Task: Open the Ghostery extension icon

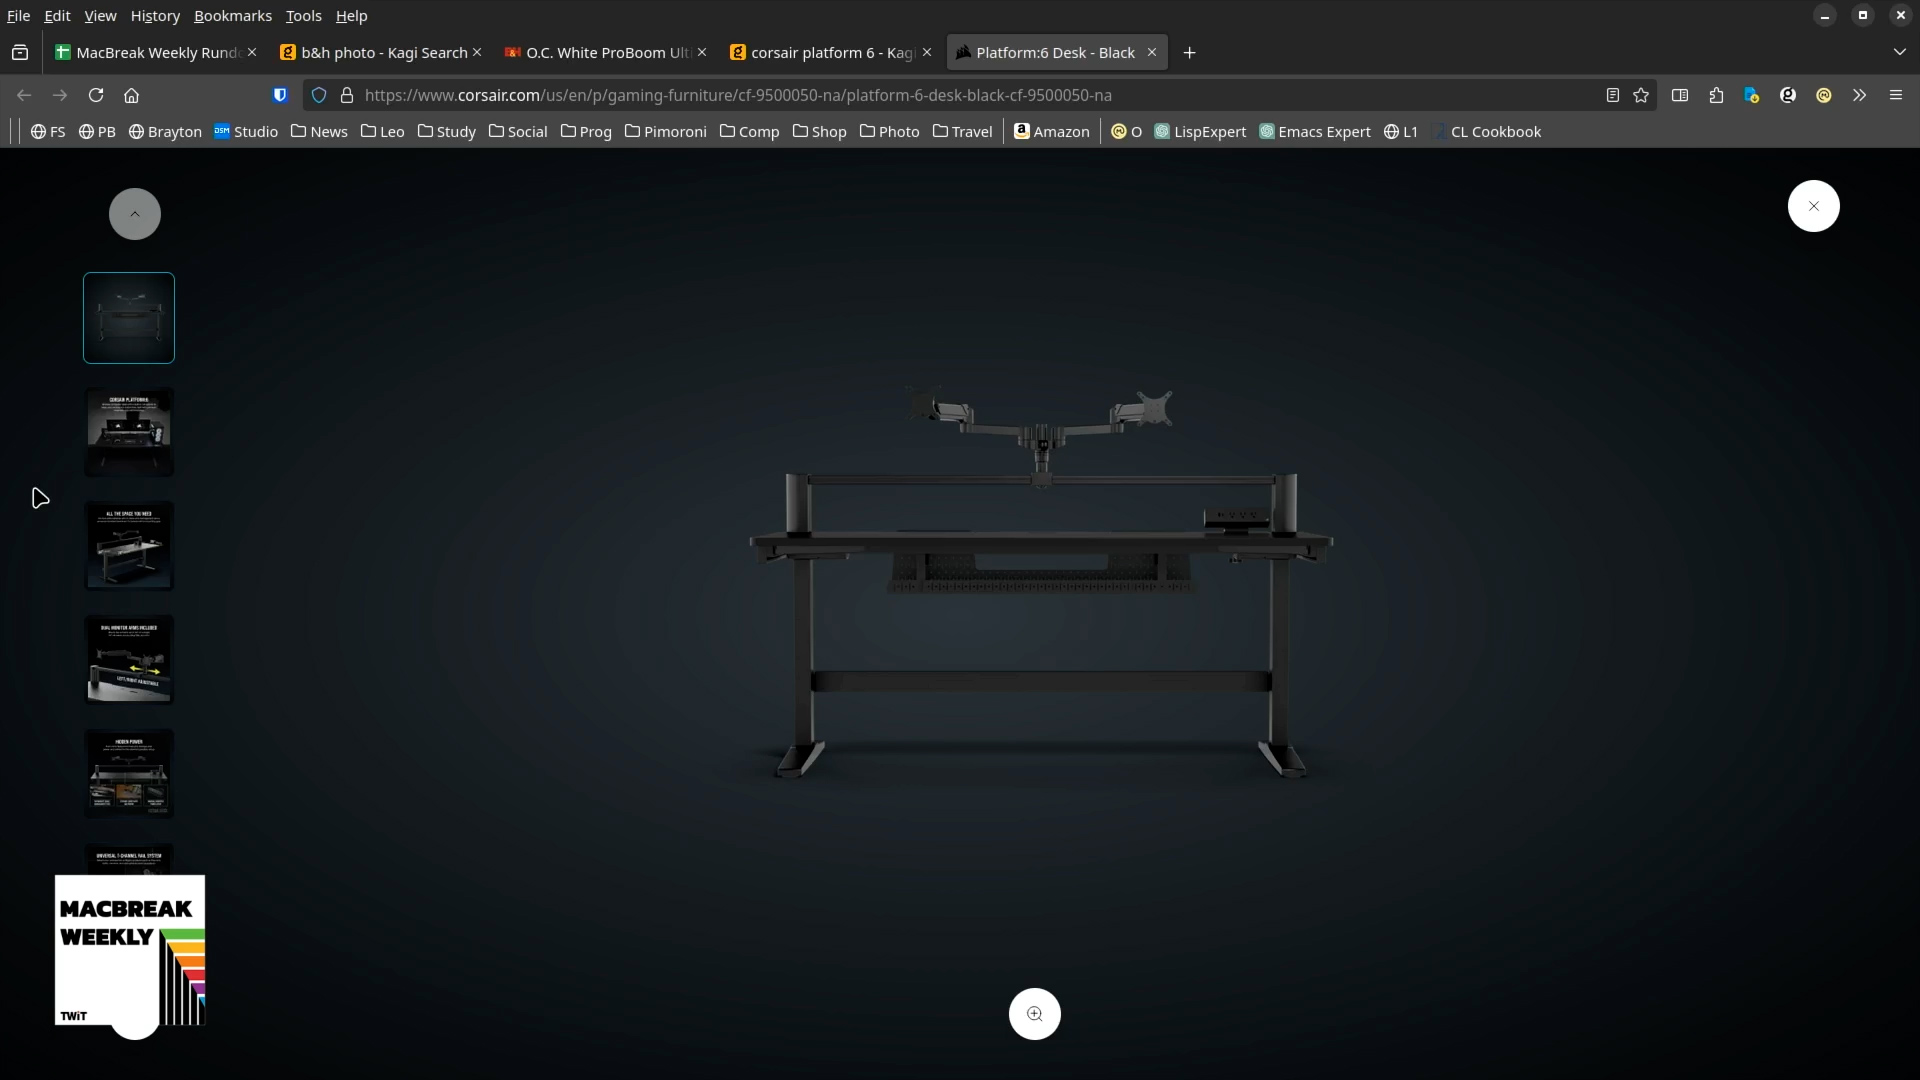Action: click(x=1787, y=95)
